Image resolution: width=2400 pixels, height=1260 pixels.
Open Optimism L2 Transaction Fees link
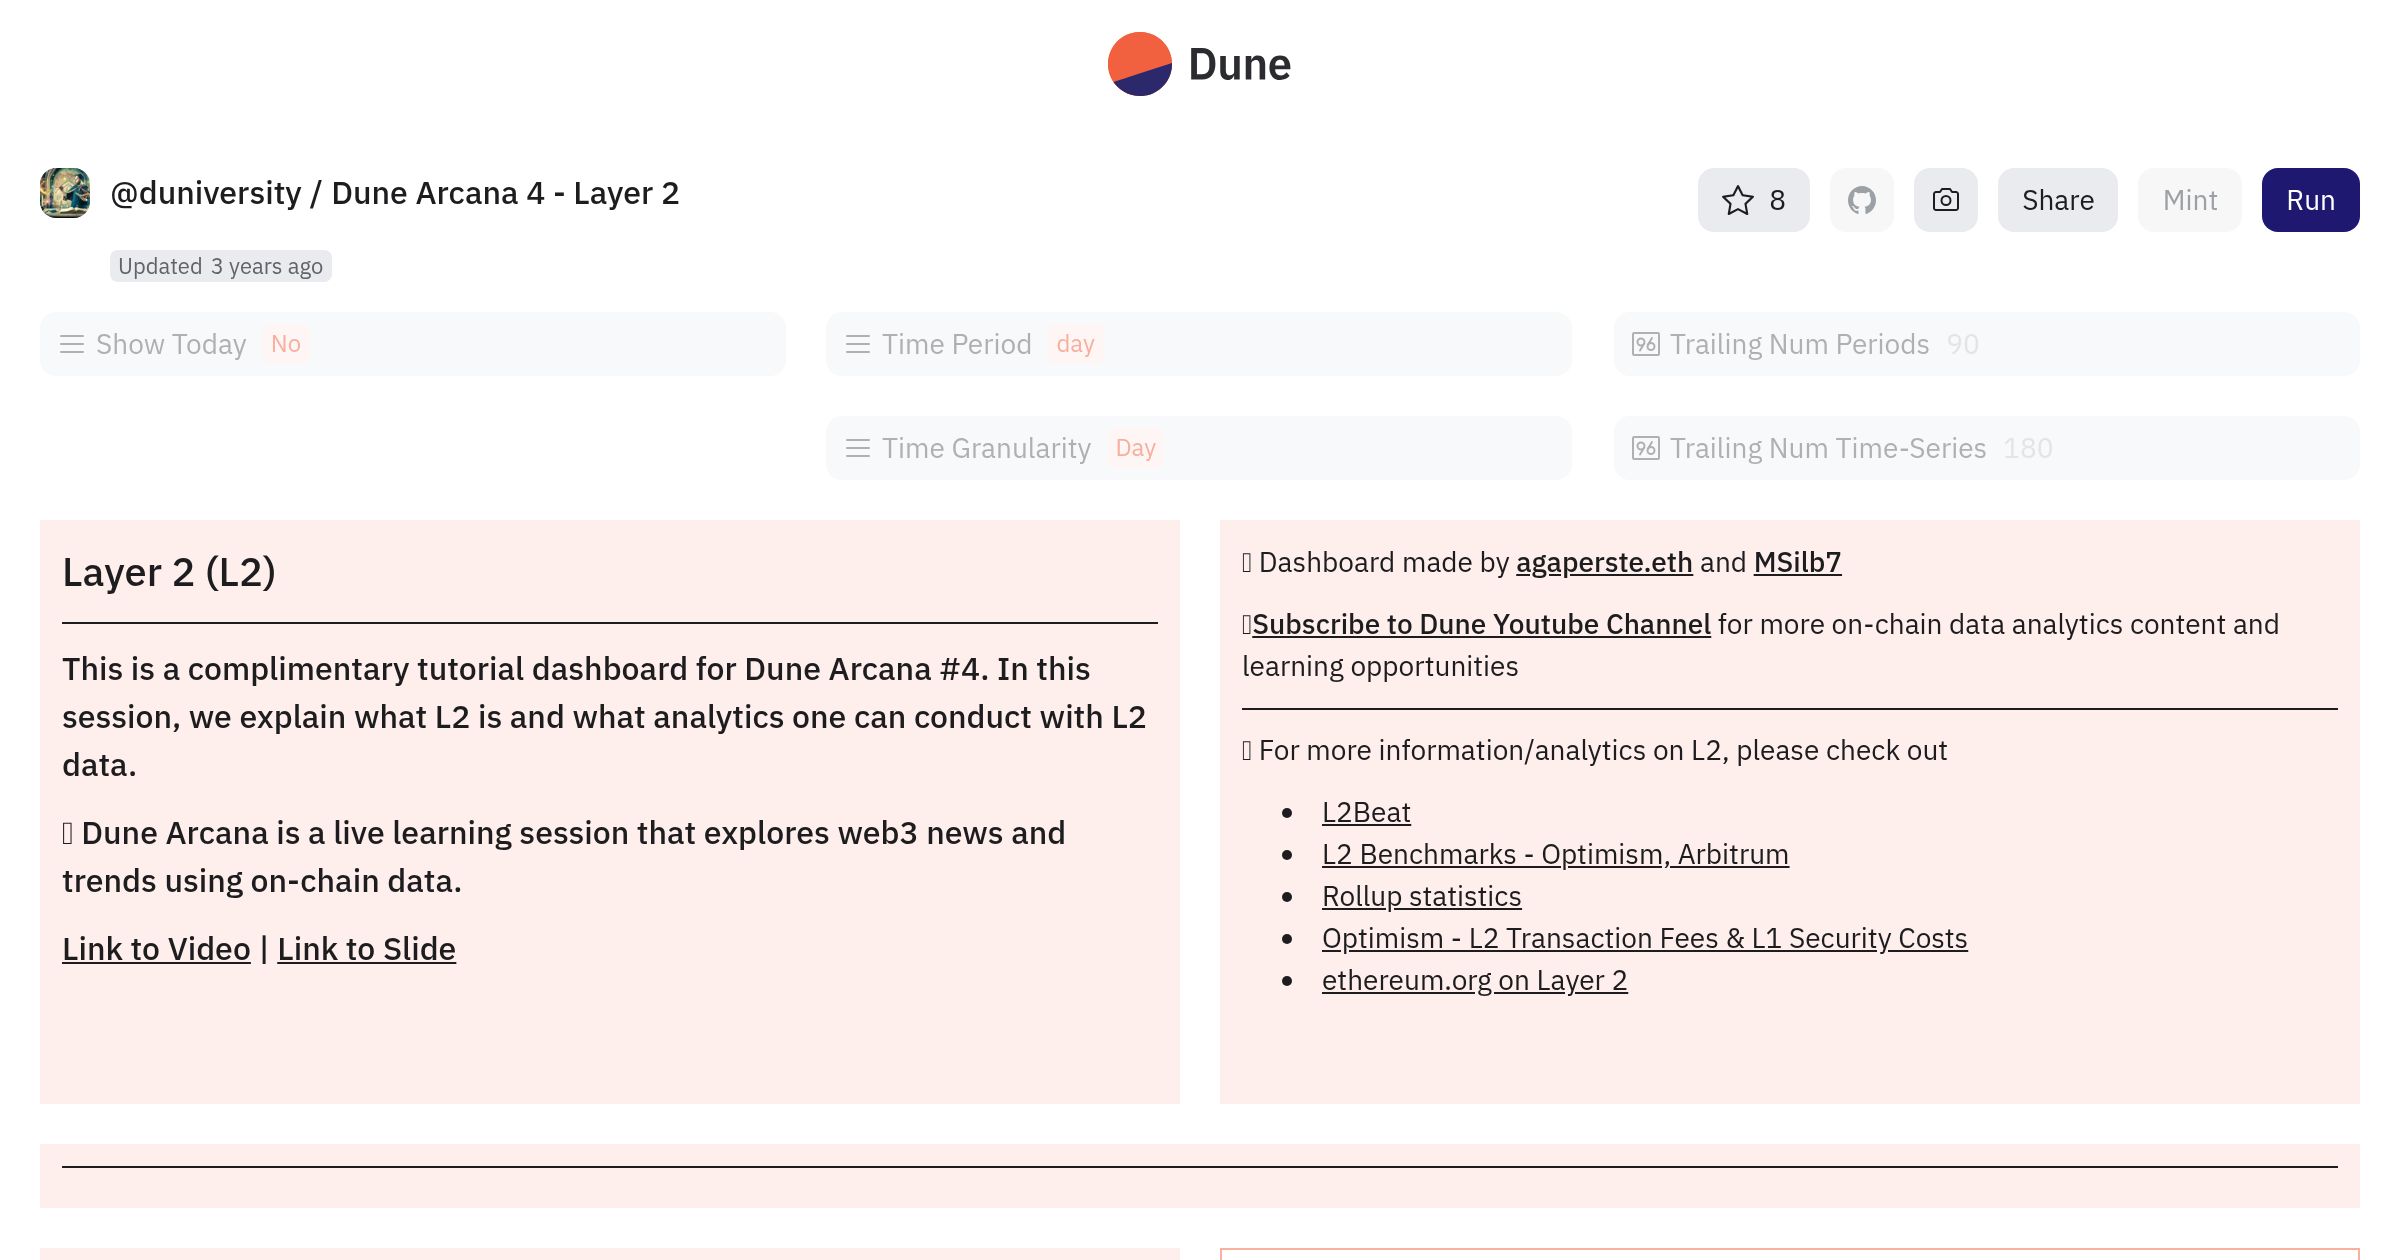pos(1644,939)
